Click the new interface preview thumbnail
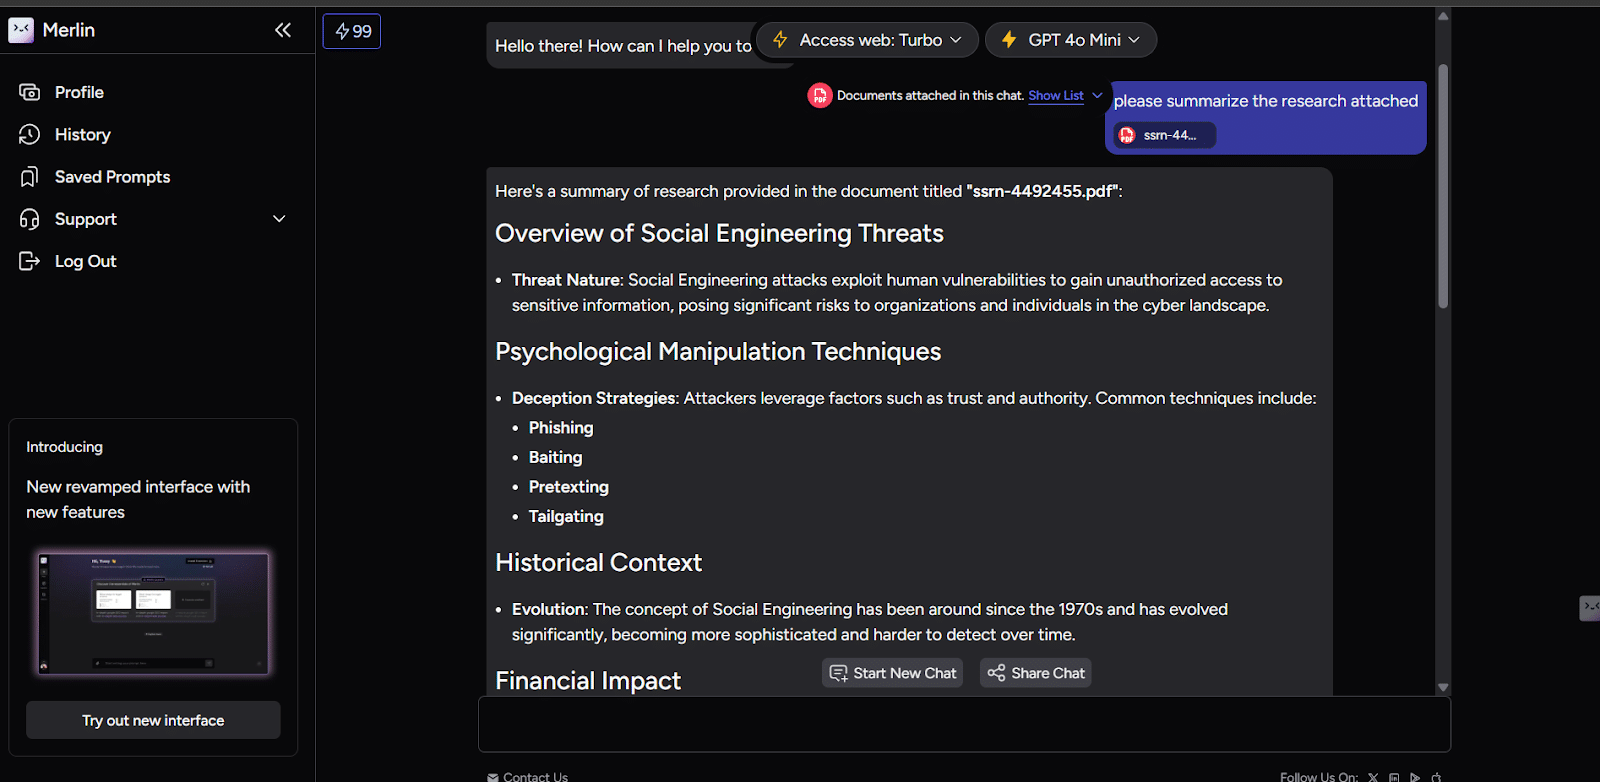This screenshot has height=782, width=1600. click(x=153, y=613)
